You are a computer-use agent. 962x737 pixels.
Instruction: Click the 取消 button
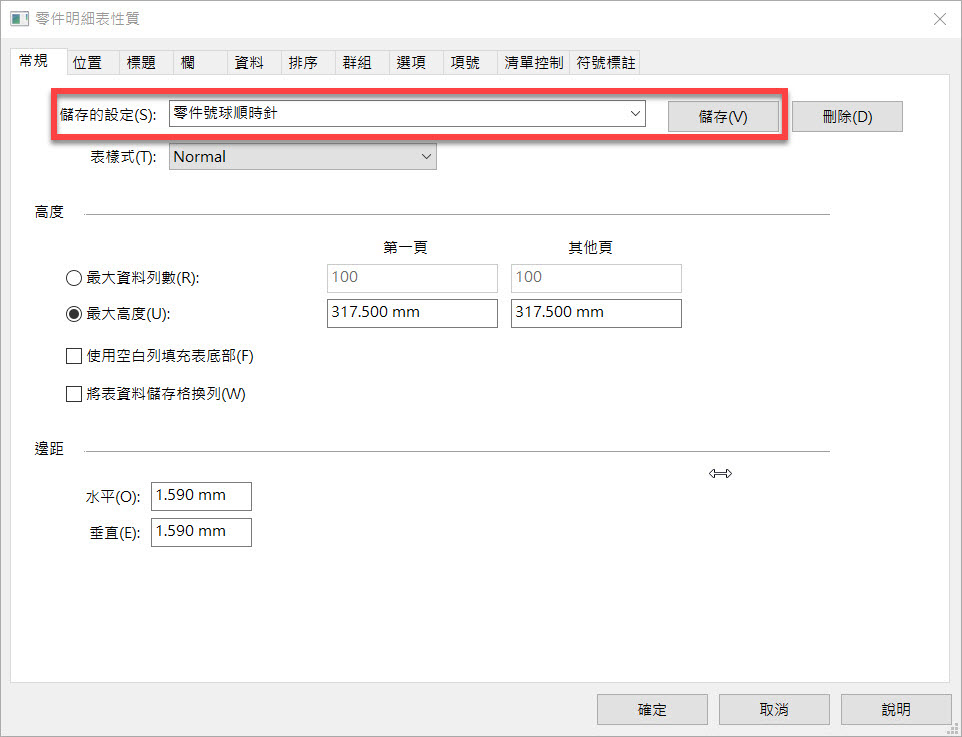(774, 710)
